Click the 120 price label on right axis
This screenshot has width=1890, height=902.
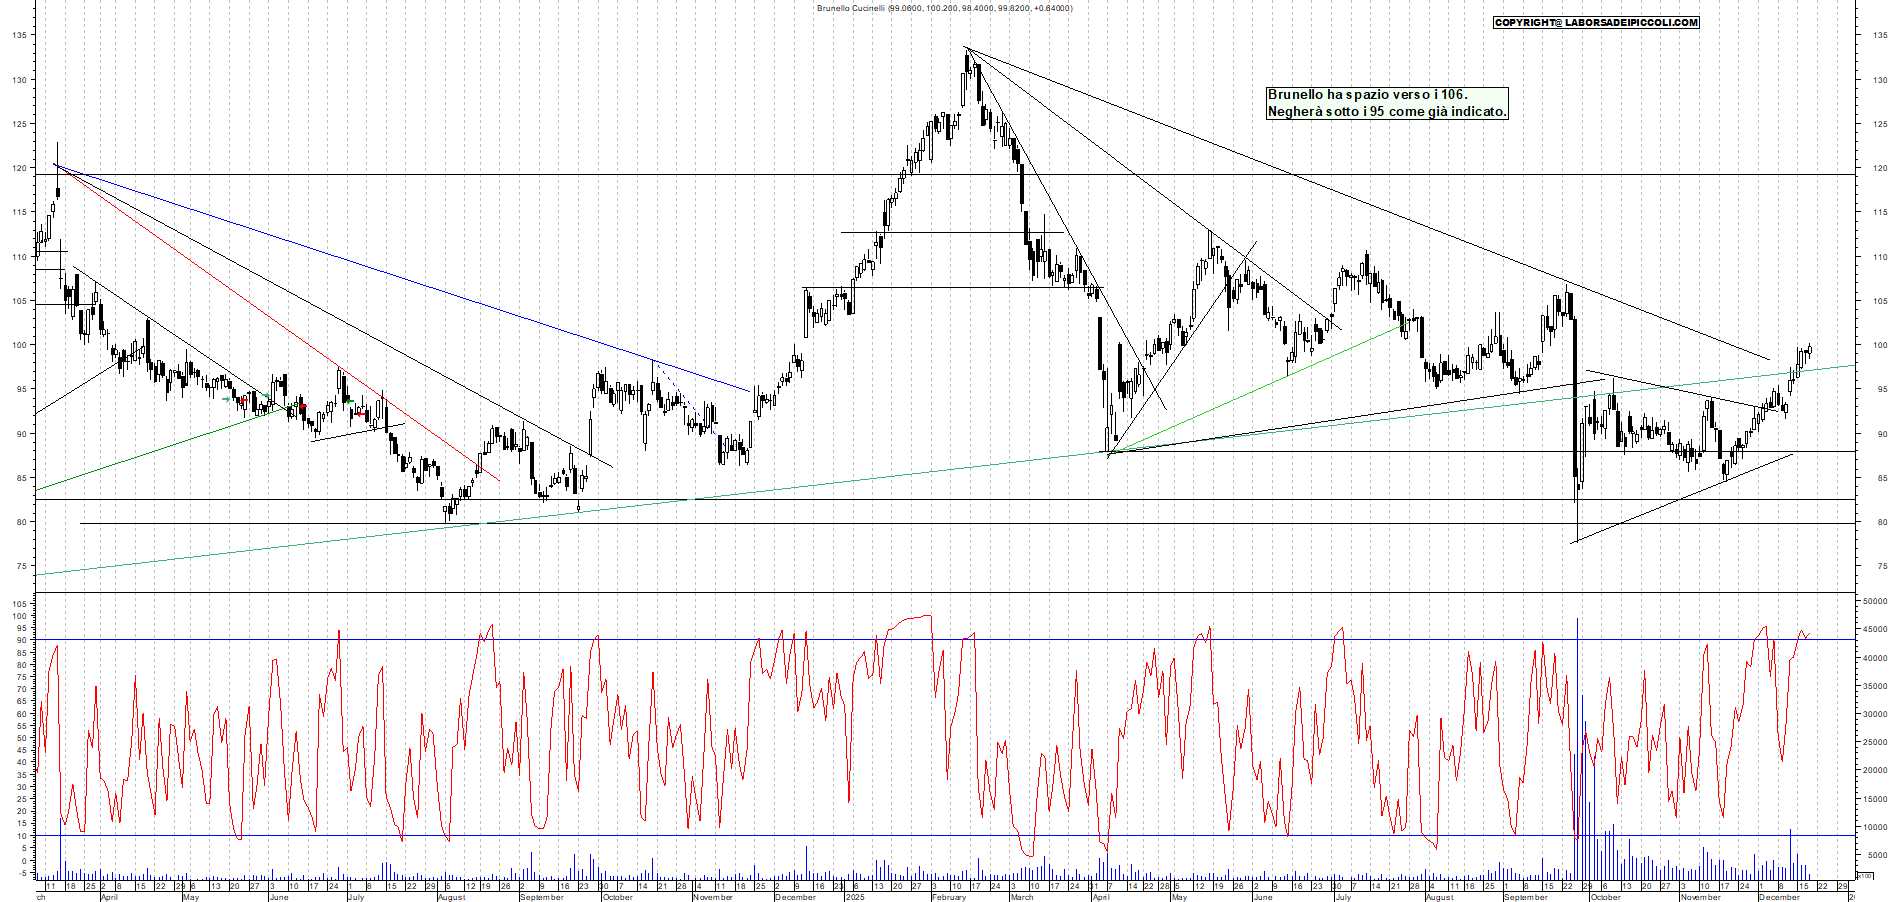pyautogui.click(x=1880, y=168)
